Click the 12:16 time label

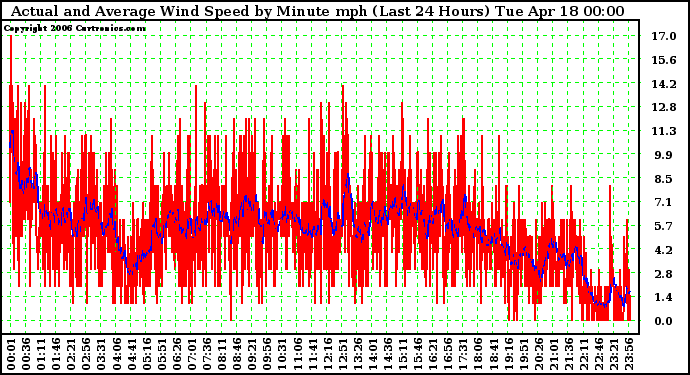click(328, 354)
